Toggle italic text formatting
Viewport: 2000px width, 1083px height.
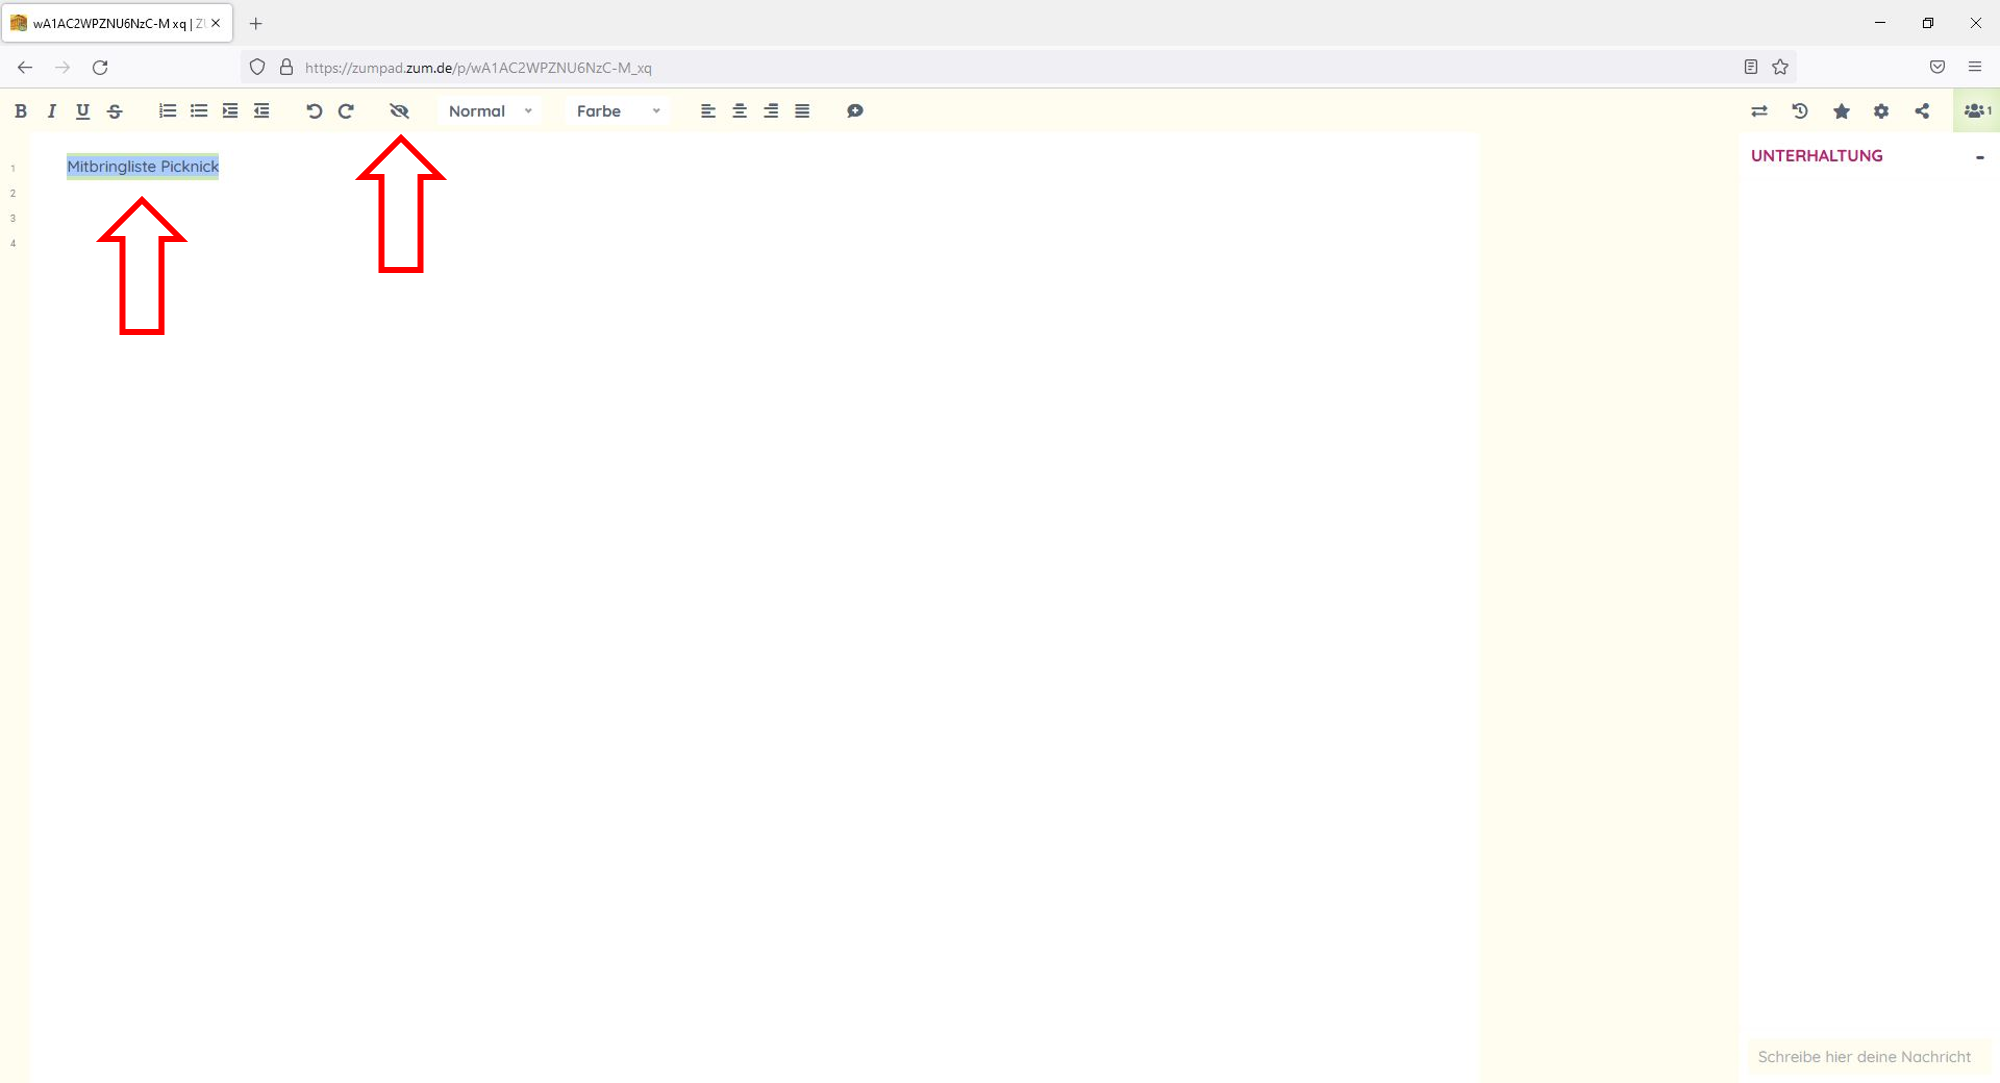51,111
